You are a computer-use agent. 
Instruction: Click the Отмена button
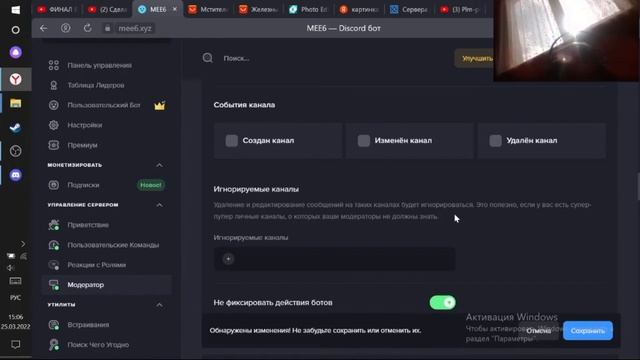538,331
